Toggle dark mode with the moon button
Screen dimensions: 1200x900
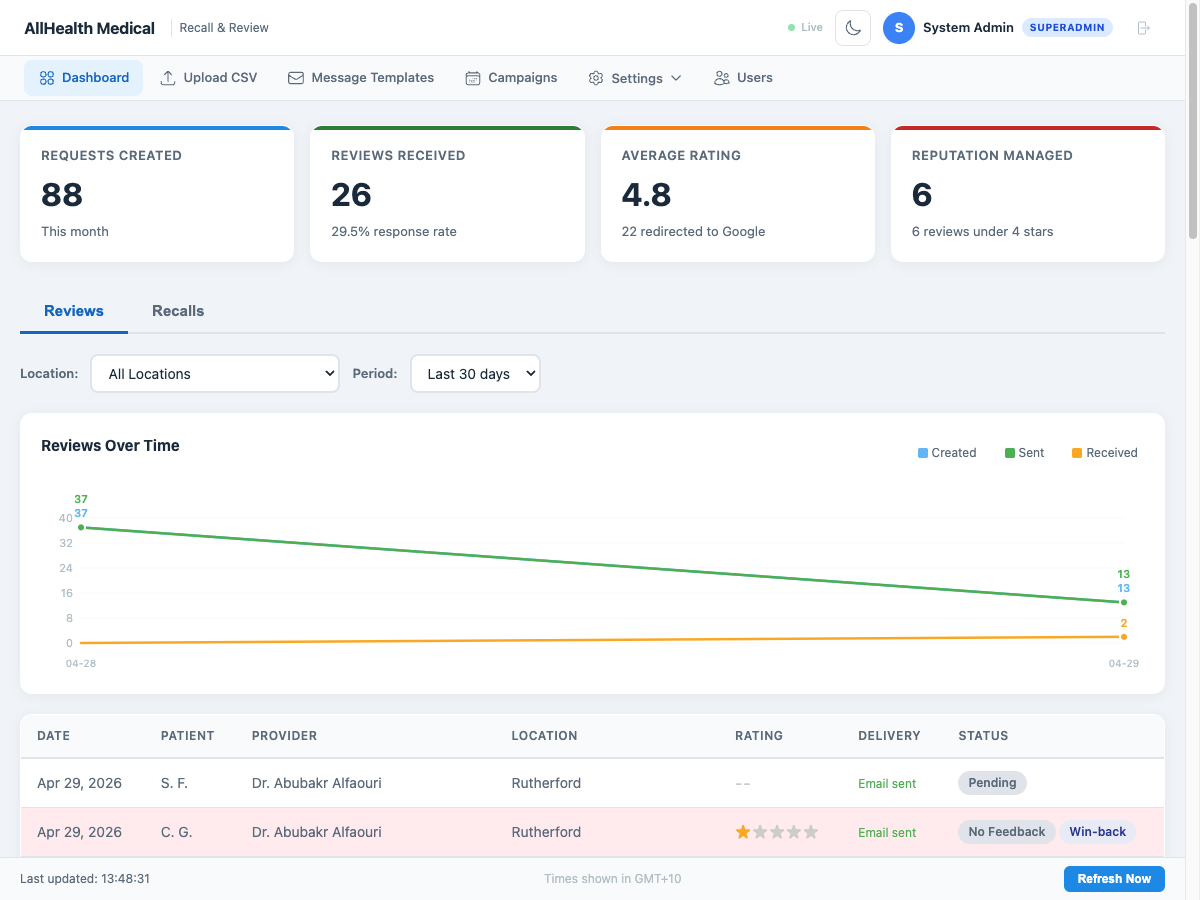[x=852, y=27]
